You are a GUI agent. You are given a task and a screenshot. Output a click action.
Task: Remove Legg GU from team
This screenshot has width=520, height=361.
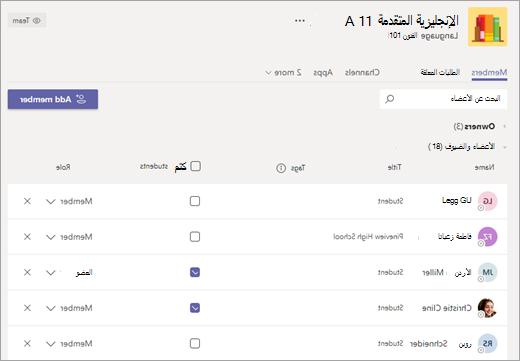tap(27, 201)
